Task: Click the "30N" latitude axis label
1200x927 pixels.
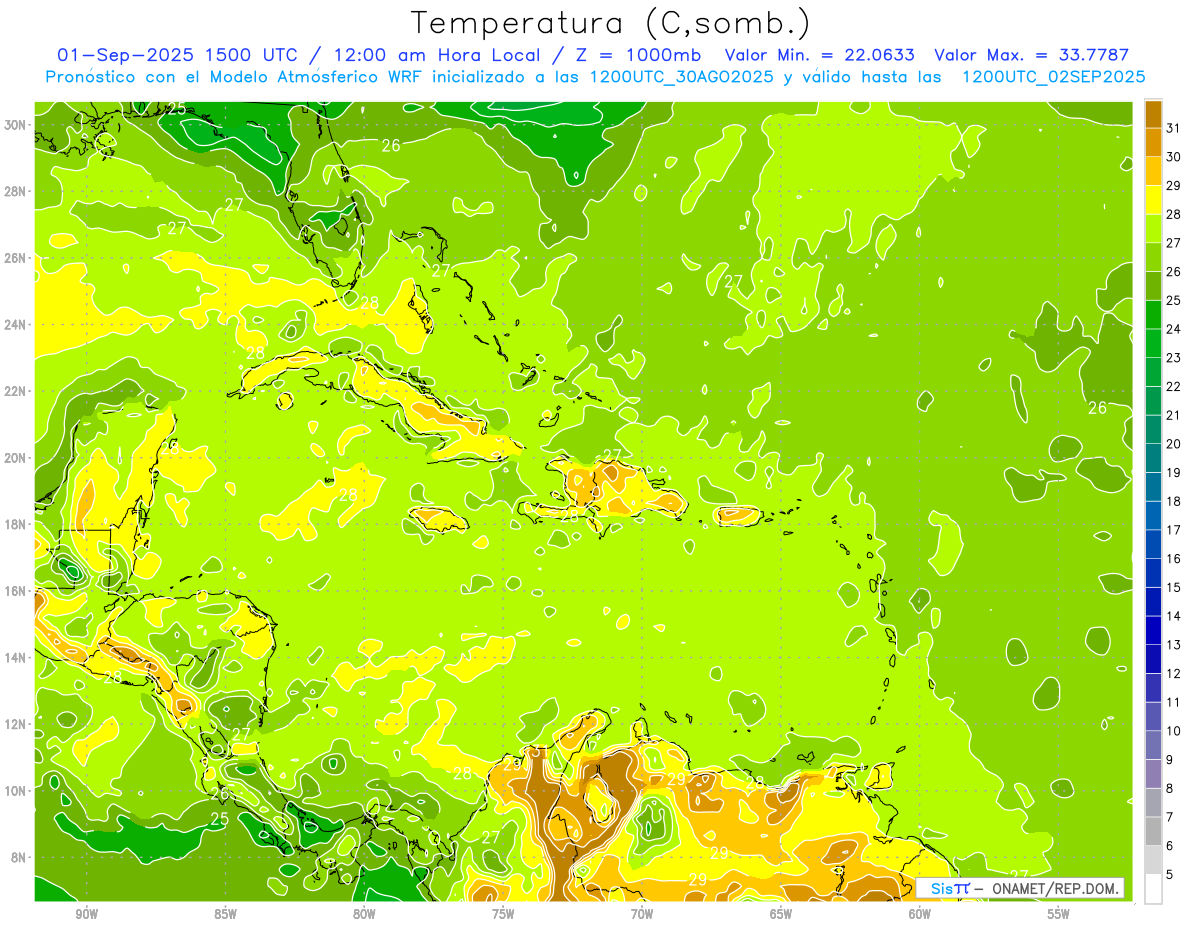Action: coord(16,125)
